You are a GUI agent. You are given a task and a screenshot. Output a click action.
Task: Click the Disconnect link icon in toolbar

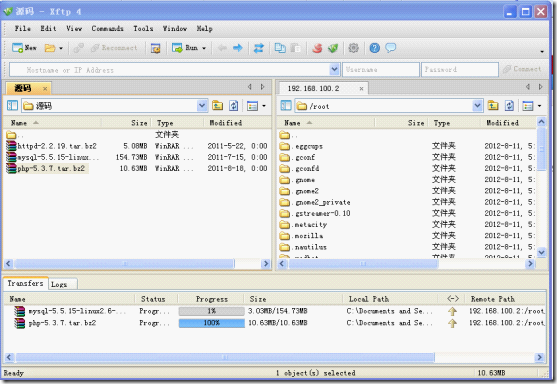[79, 48]
